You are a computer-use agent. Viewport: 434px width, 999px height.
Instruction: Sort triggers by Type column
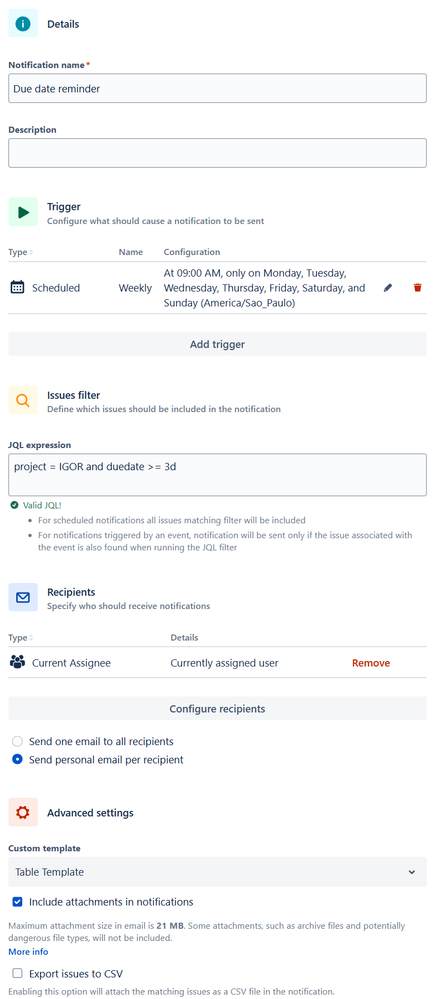tap(21, 252)
